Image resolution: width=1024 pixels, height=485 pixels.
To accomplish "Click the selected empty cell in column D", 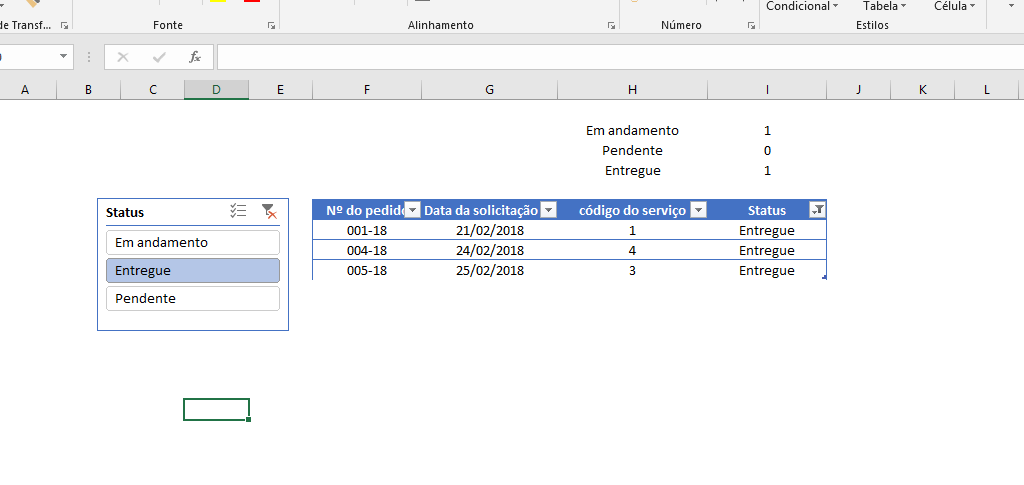I will tap(216, 409).
